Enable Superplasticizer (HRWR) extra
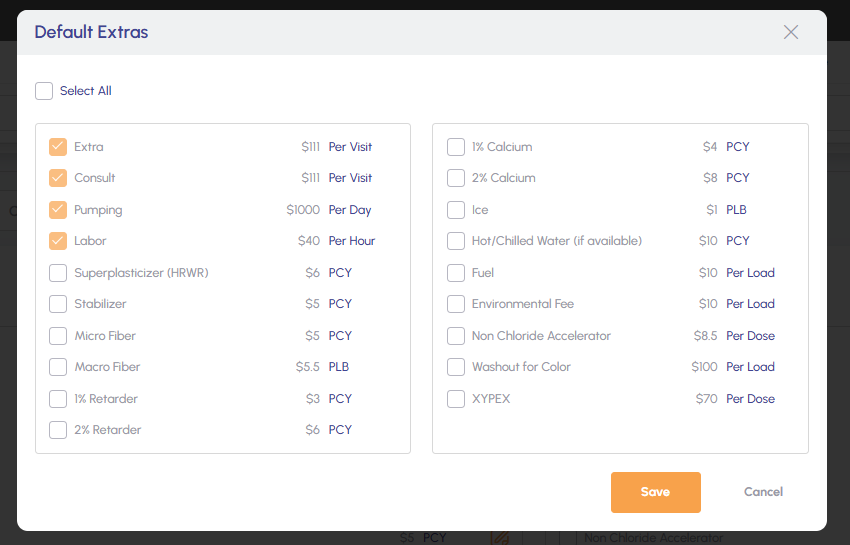This screenshot has height=545, width=850. click(x=58, y=273)
